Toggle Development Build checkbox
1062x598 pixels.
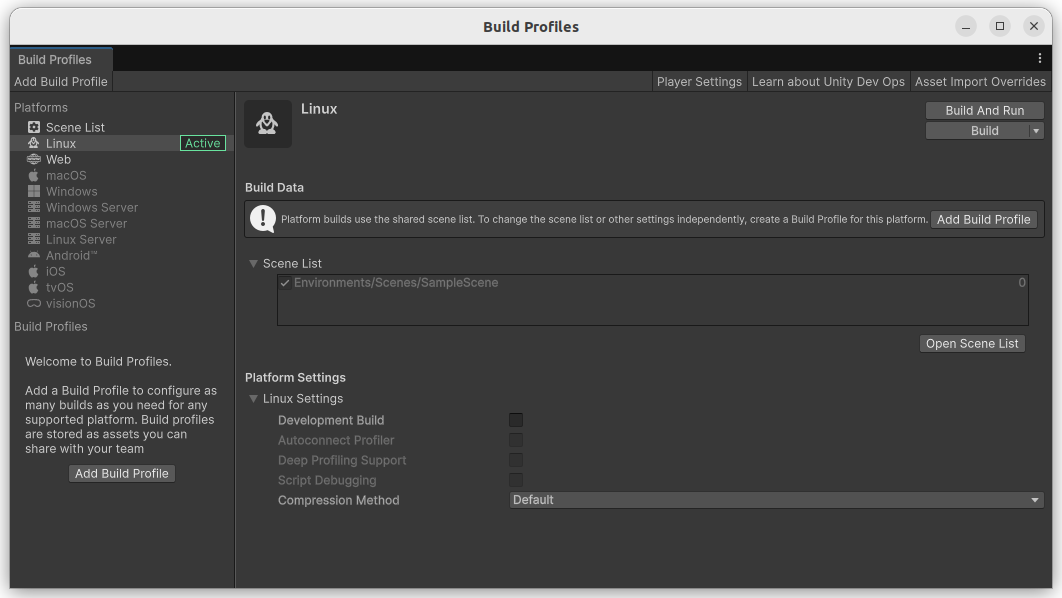point(516,420)
